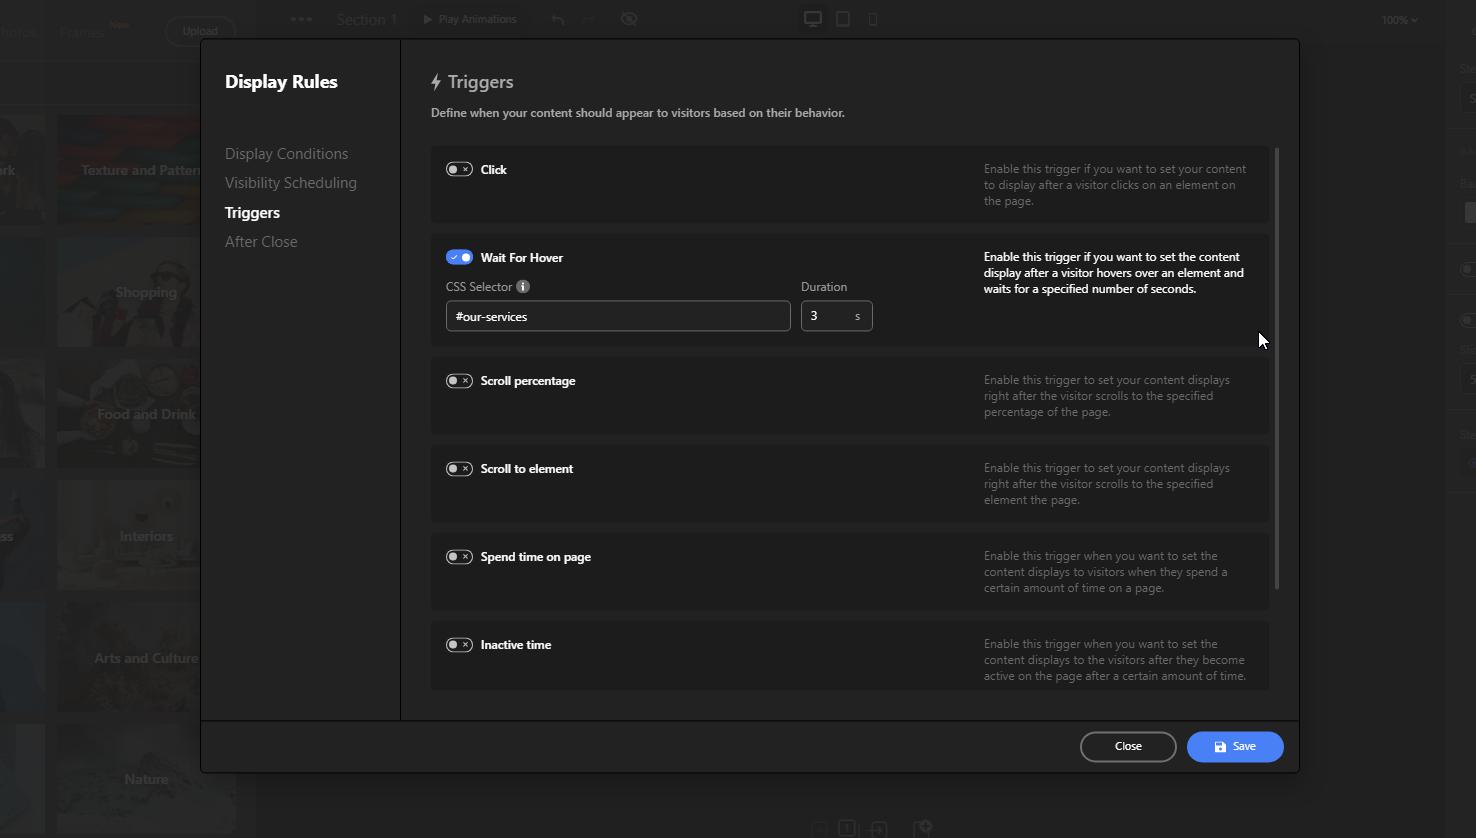Viewport: 1476px width, 838px height.
Task: Disable the Wait For Hover toggle
Action: [x=459, y=258]
